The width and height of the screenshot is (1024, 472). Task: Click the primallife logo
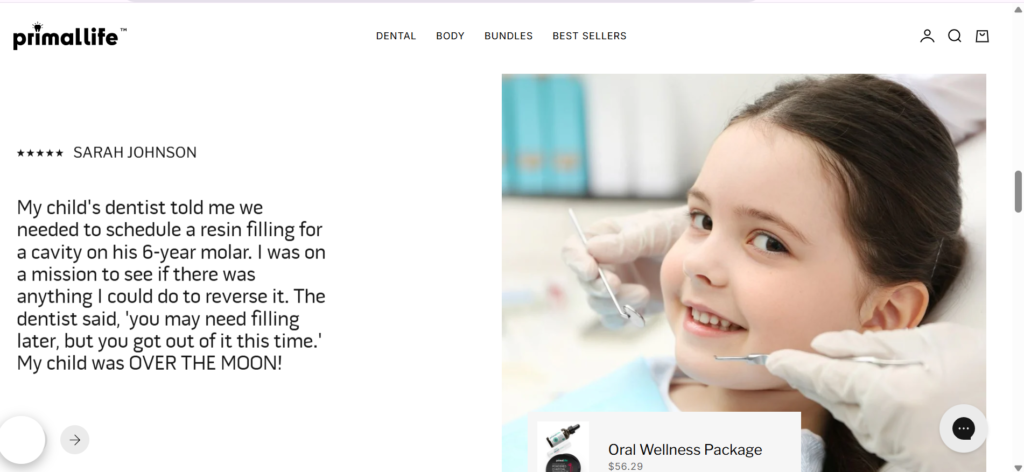(x=69, y=36)
